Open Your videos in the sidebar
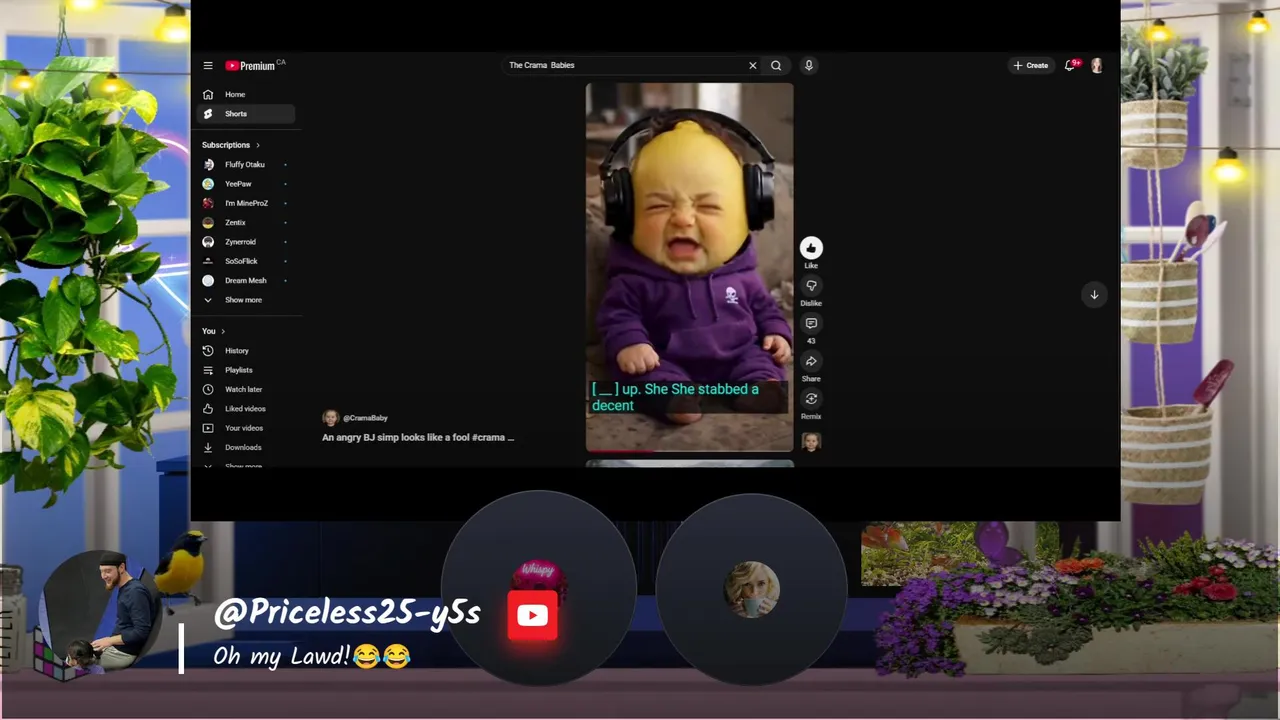The height and width of the screenshot is (720, 1280). 245,428
